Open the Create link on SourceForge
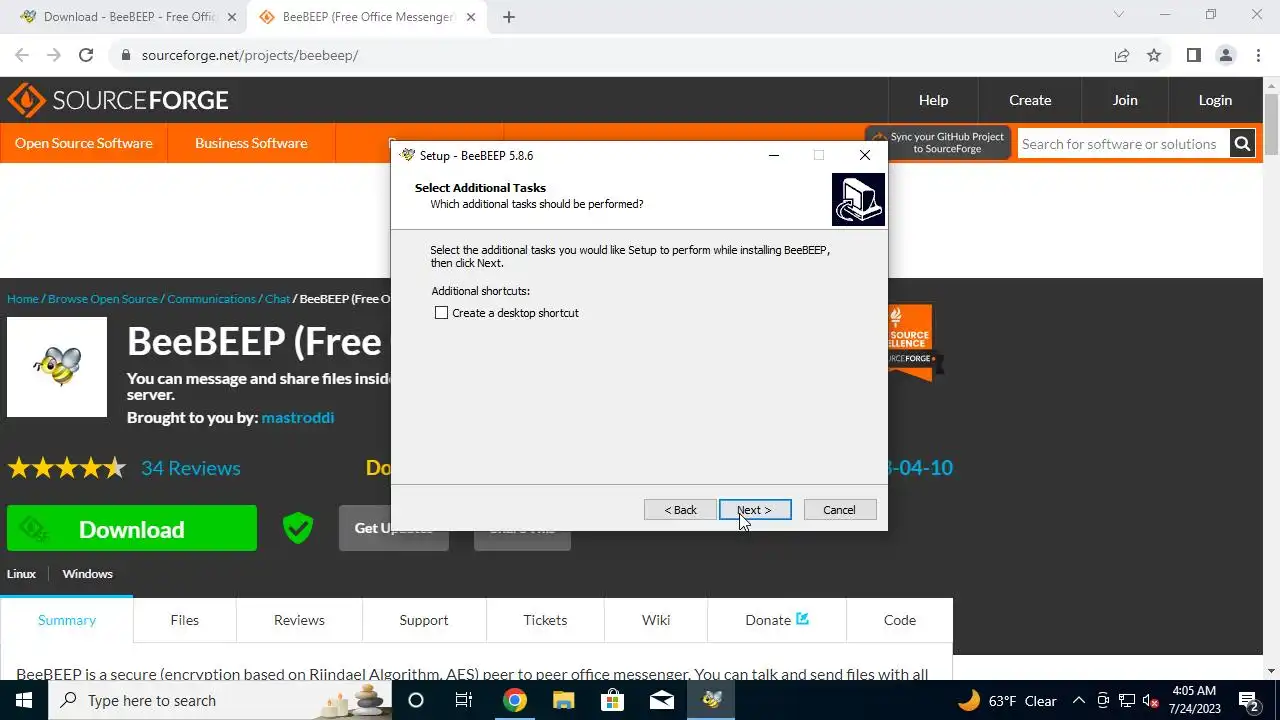Screen dimensions: 1280x720 [x=1030, y=100]
